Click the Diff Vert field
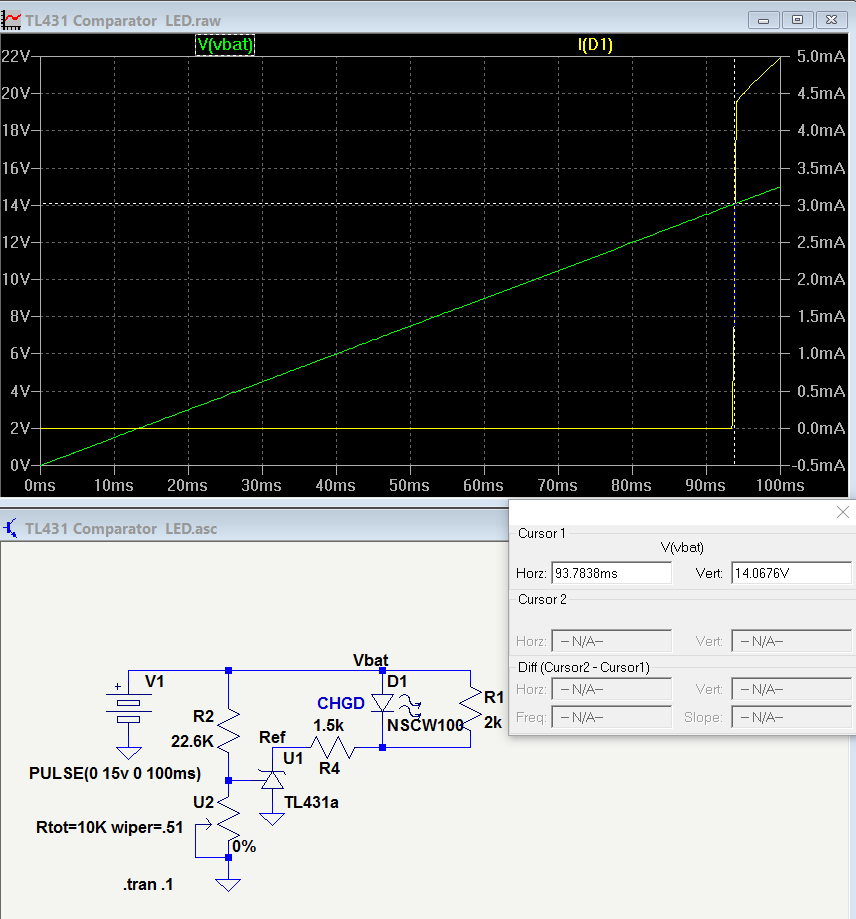The image size is (856, 919). pyautogui.click(x=791, y=689)
